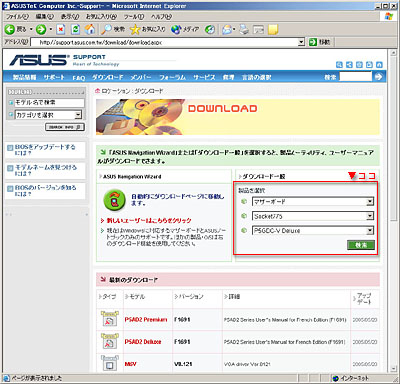Image resolution: width=400 pixels, height=384 pixels.
Task: Click the red Stop icon
Action: (x=61, y=30)
